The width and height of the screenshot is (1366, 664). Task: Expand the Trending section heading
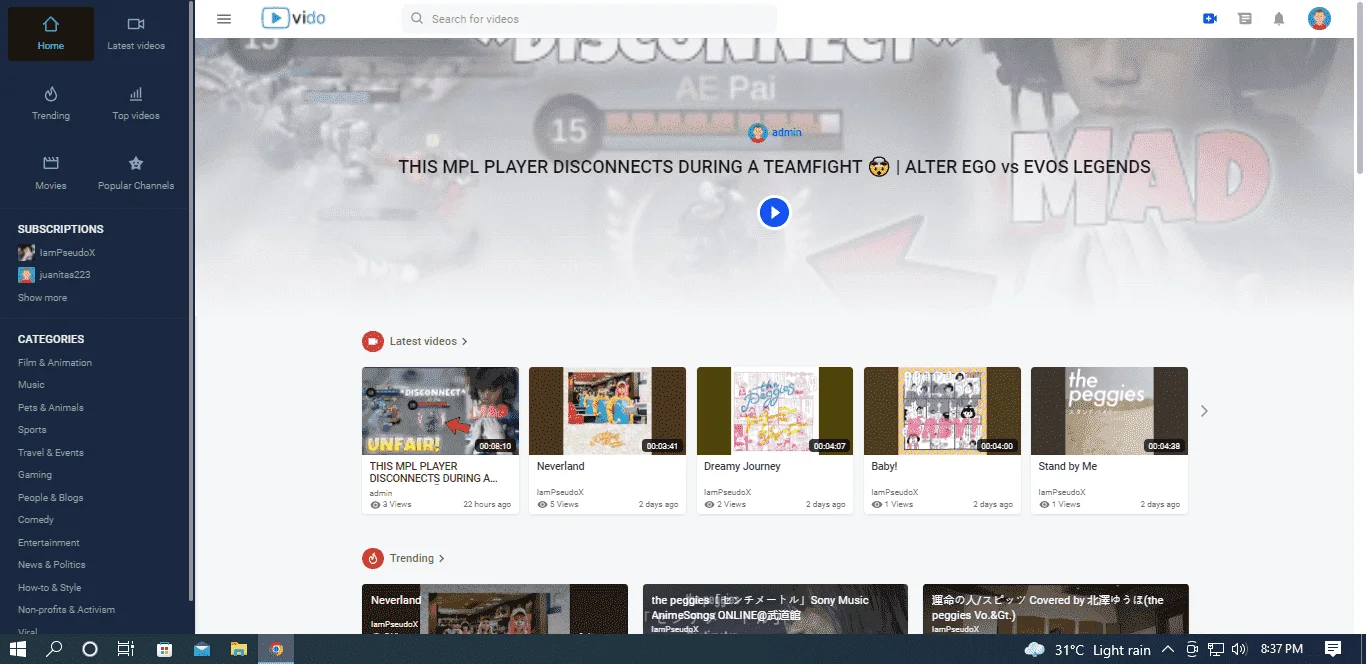tap(417, 558)
